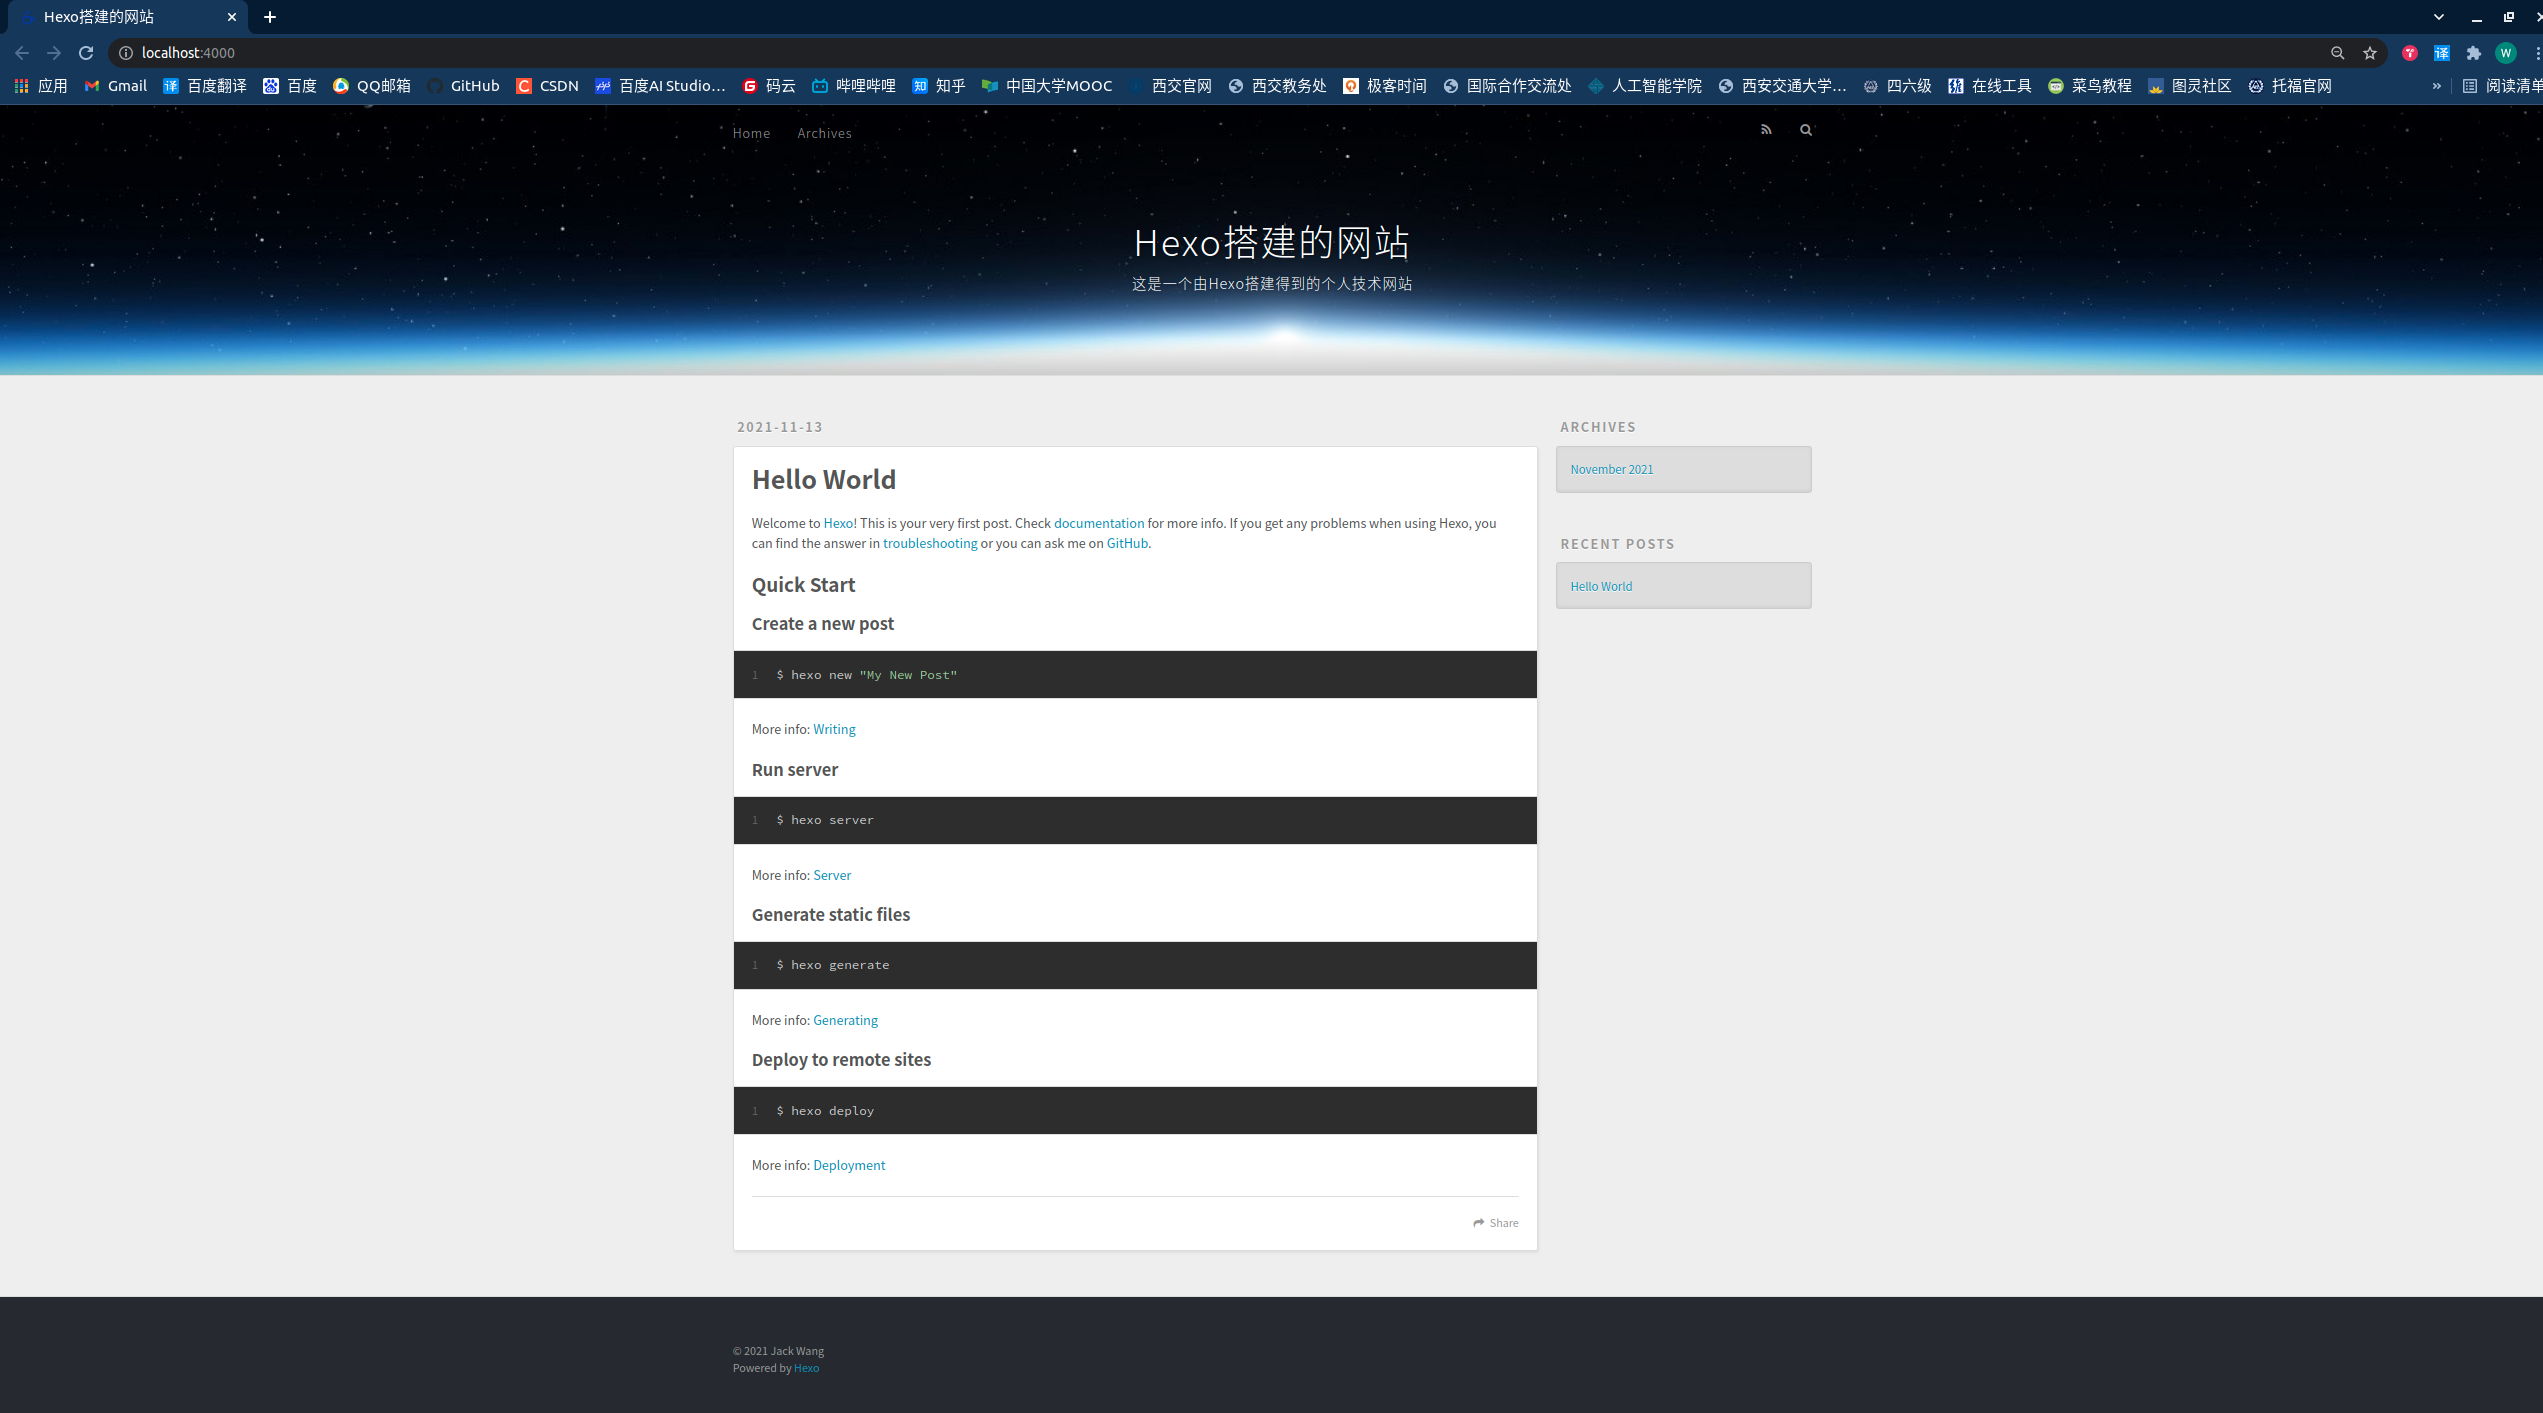Open 国际合作交流处 bookmark
This screenshot has width=2543, height=1413.
1507,86
